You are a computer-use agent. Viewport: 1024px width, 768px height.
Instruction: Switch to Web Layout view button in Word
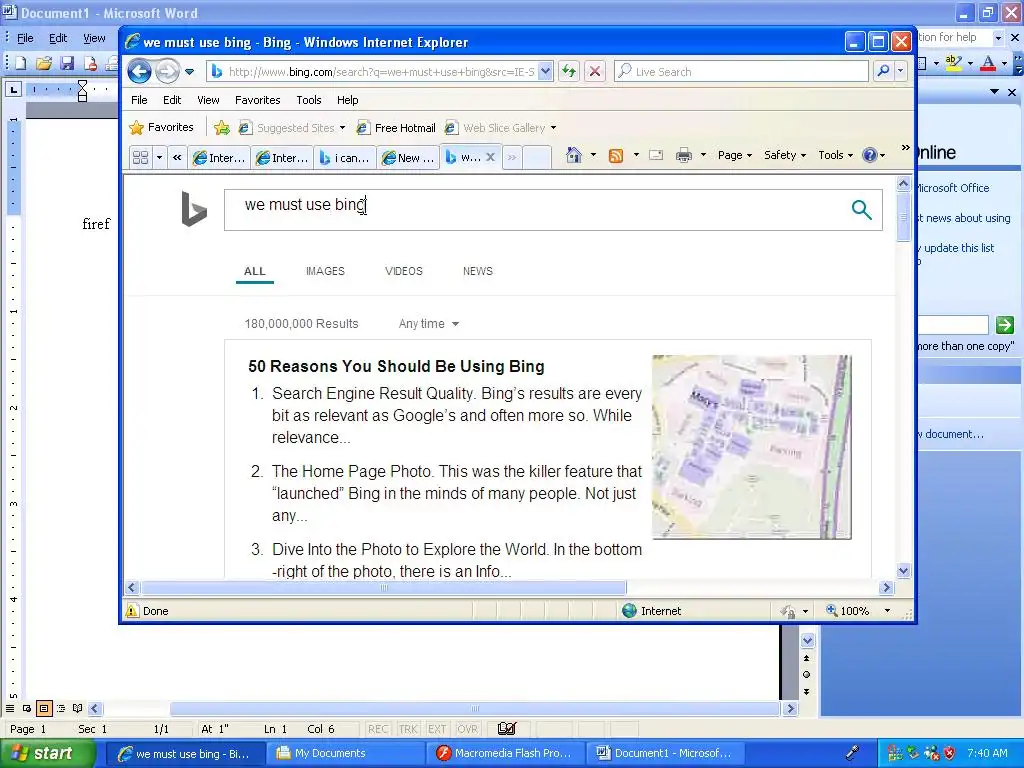point(27,708)
